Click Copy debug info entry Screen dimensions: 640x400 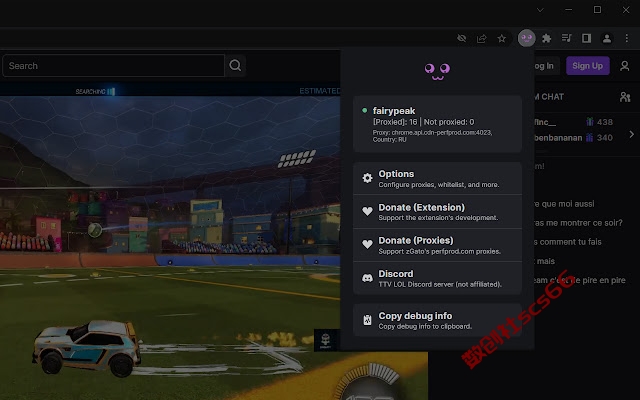coord(437,320)
